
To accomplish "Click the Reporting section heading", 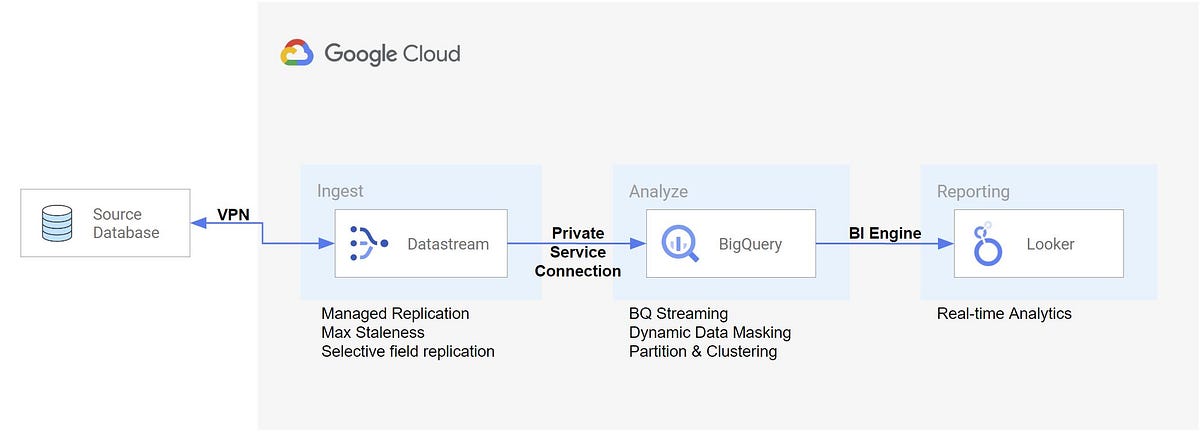I will pyautogui.click(x=973, y=191).
